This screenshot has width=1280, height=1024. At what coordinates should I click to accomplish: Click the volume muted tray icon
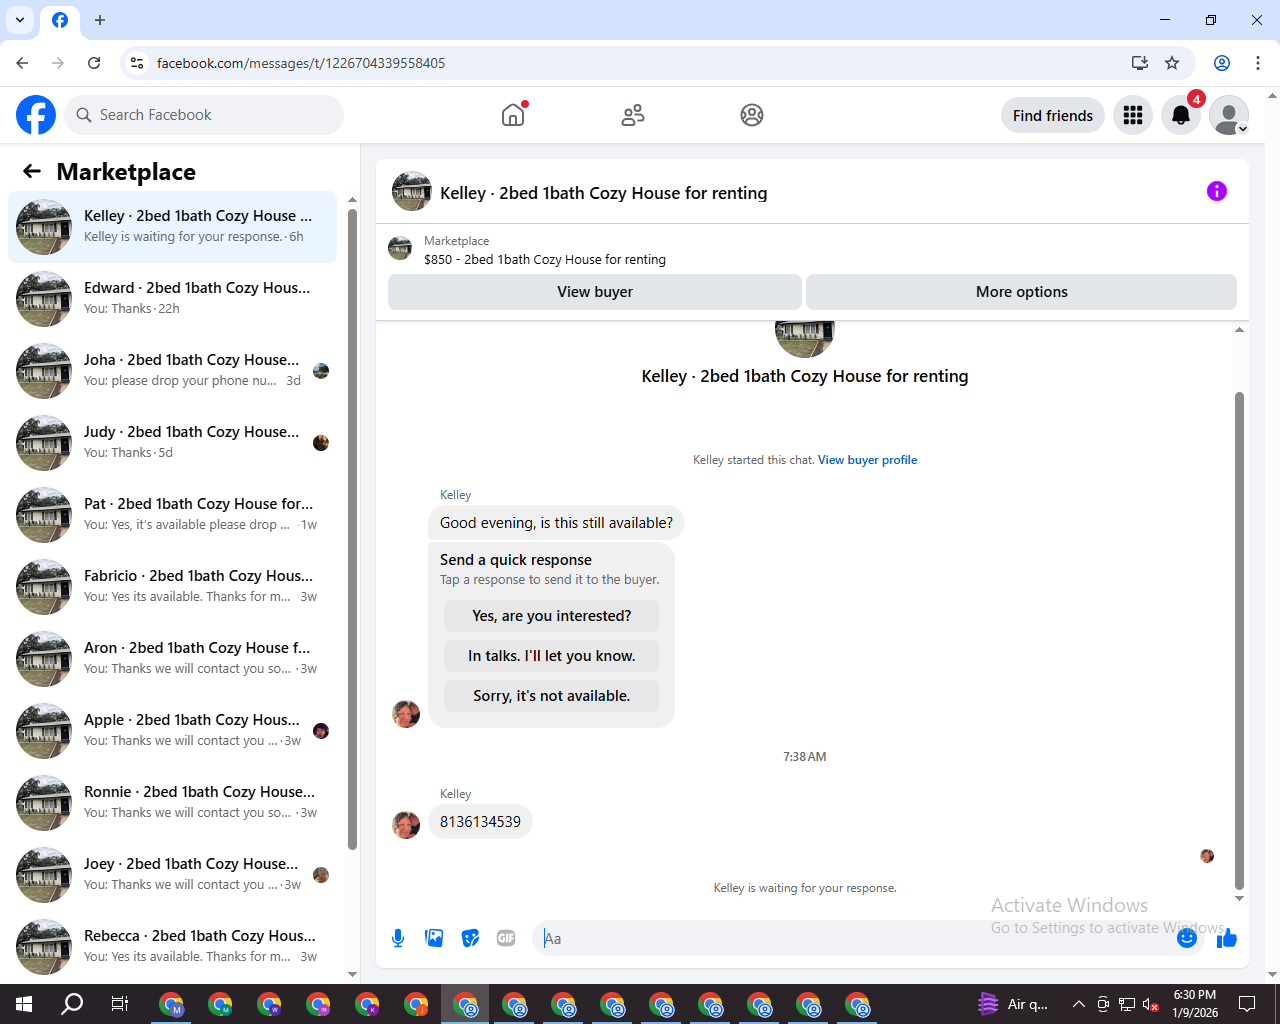pos(1151,1004)
